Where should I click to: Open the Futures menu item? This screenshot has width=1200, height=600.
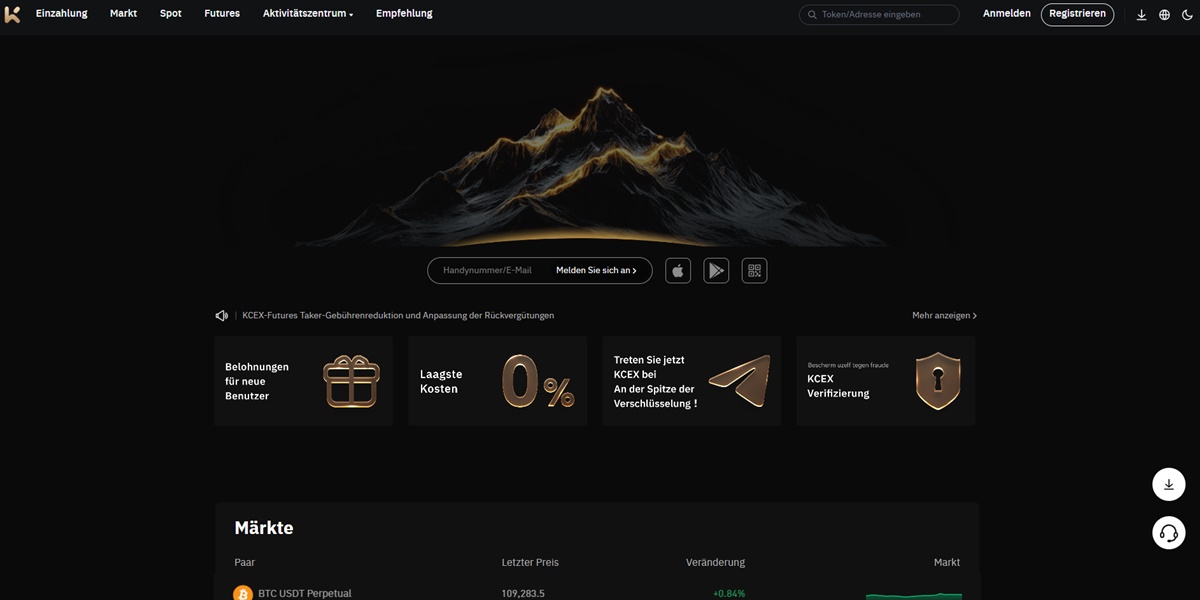coord(222,14)
